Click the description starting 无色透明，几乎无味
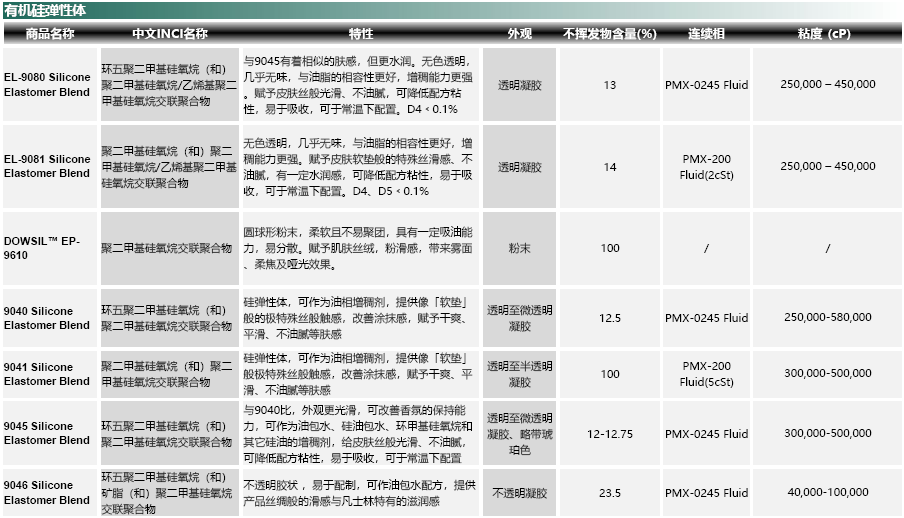Screen dimensions: 904x518 [360, 166]
